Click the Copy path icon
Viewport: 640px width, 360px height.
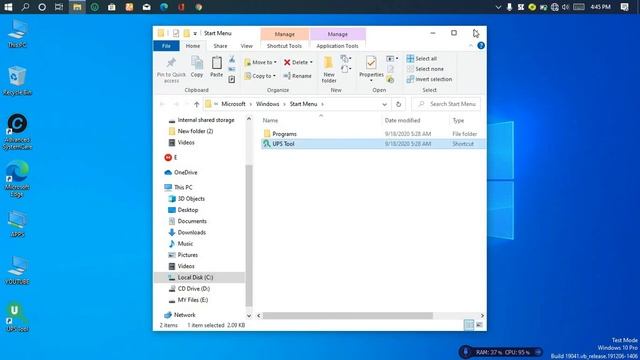232,69
